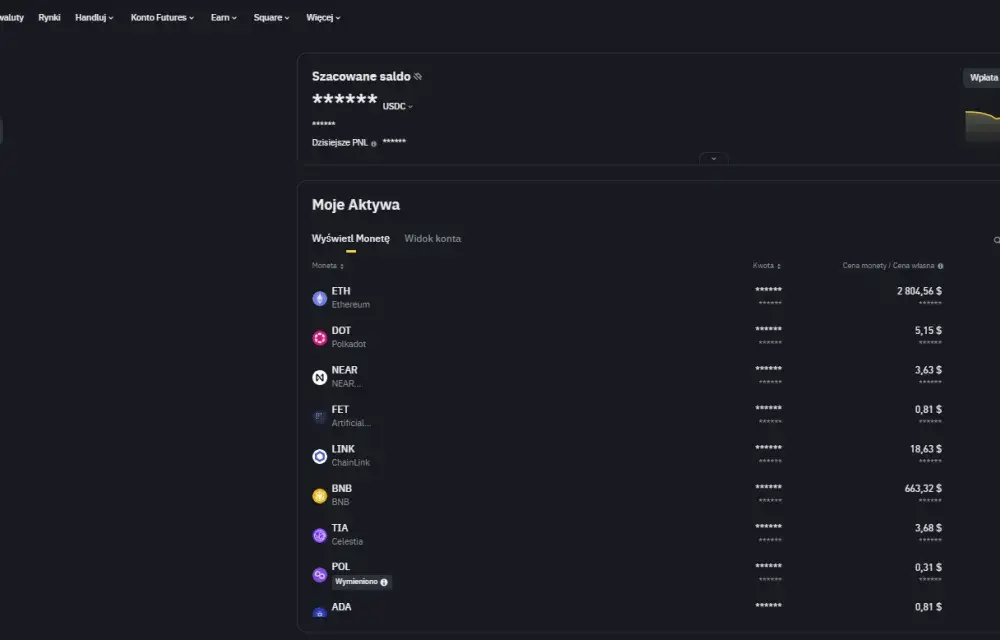Expand the balance panel chevron

pos(714,159)
